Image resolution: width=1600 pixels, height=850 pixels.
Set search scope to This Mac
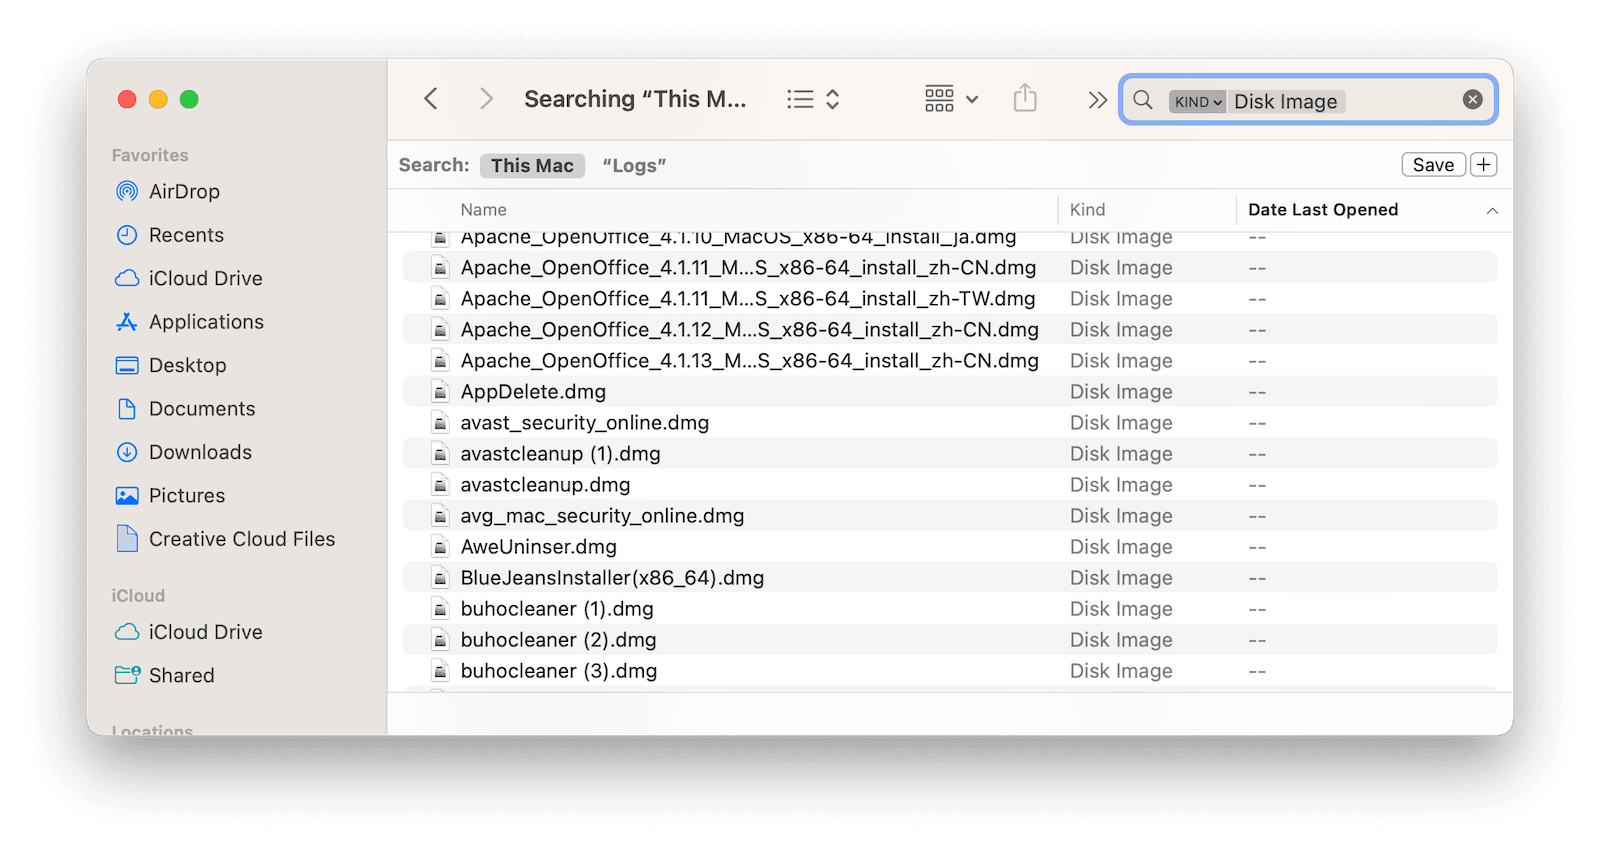532,166
